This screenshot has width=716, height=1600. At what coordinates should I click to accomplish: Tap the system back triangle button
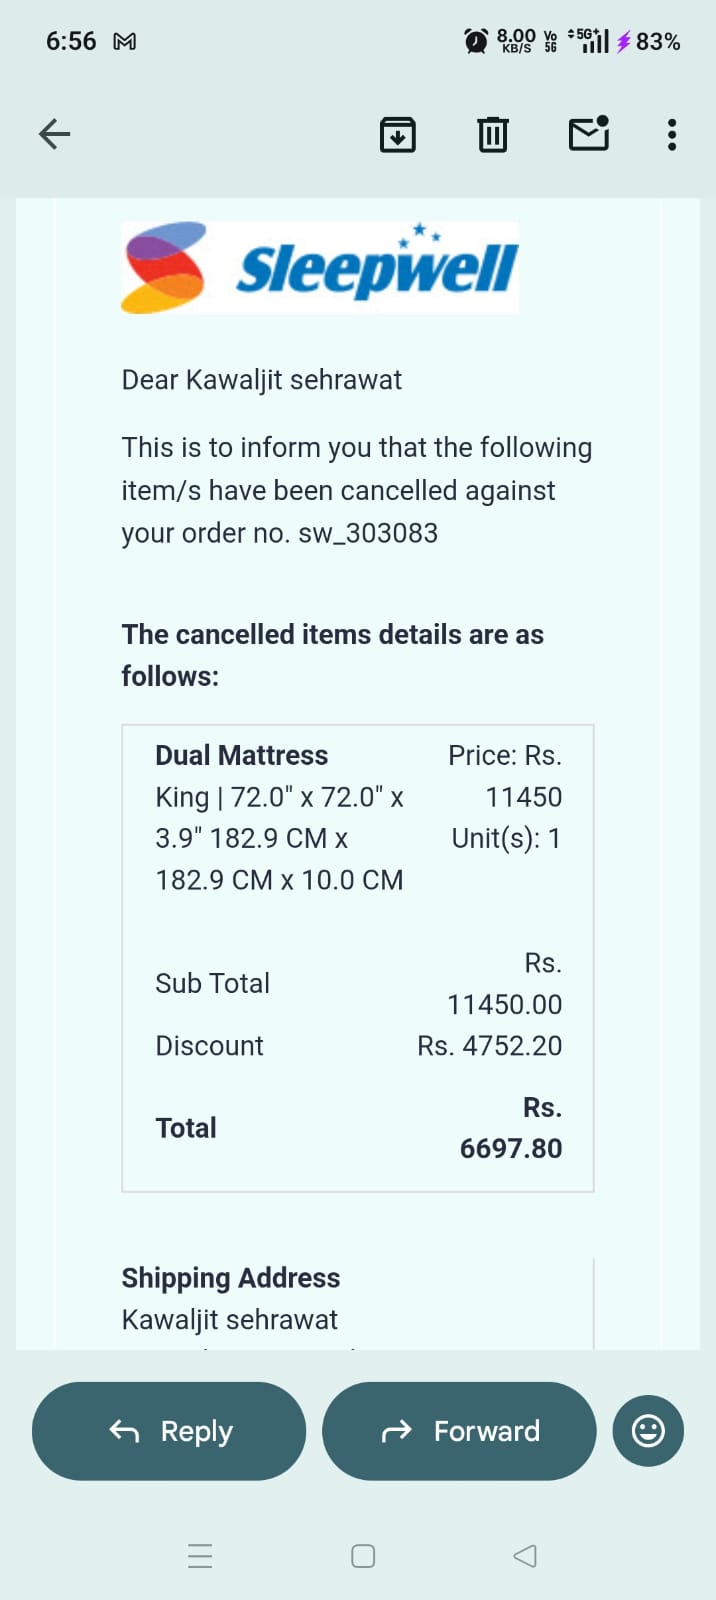[x=525, y=1556]
